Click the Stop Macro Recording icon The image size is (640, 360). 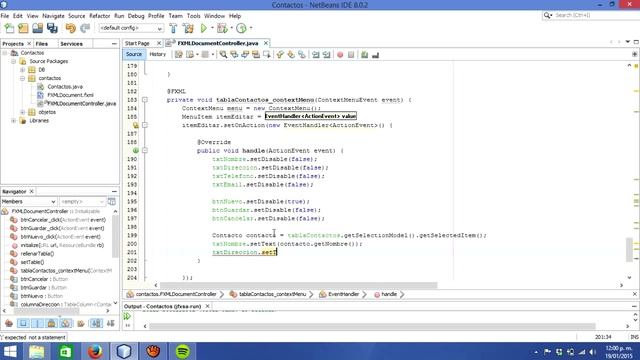351,55
